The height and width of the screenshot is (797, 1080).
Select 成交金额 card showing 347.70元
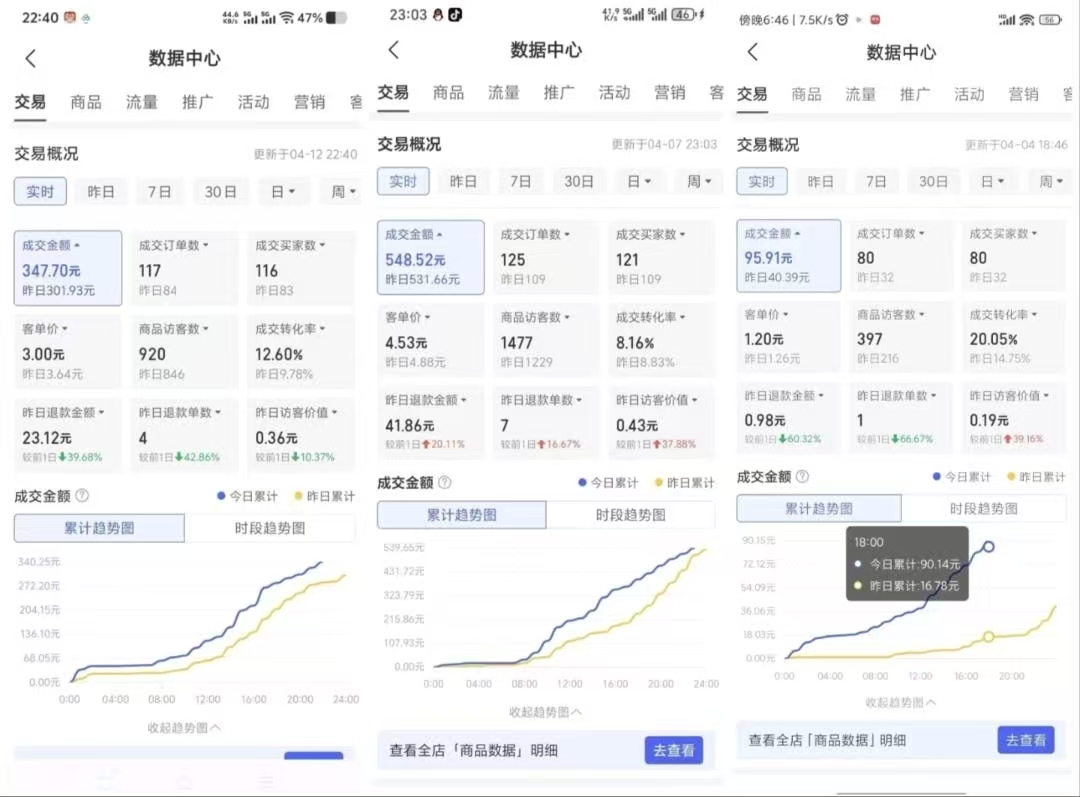tap(68, 268)
